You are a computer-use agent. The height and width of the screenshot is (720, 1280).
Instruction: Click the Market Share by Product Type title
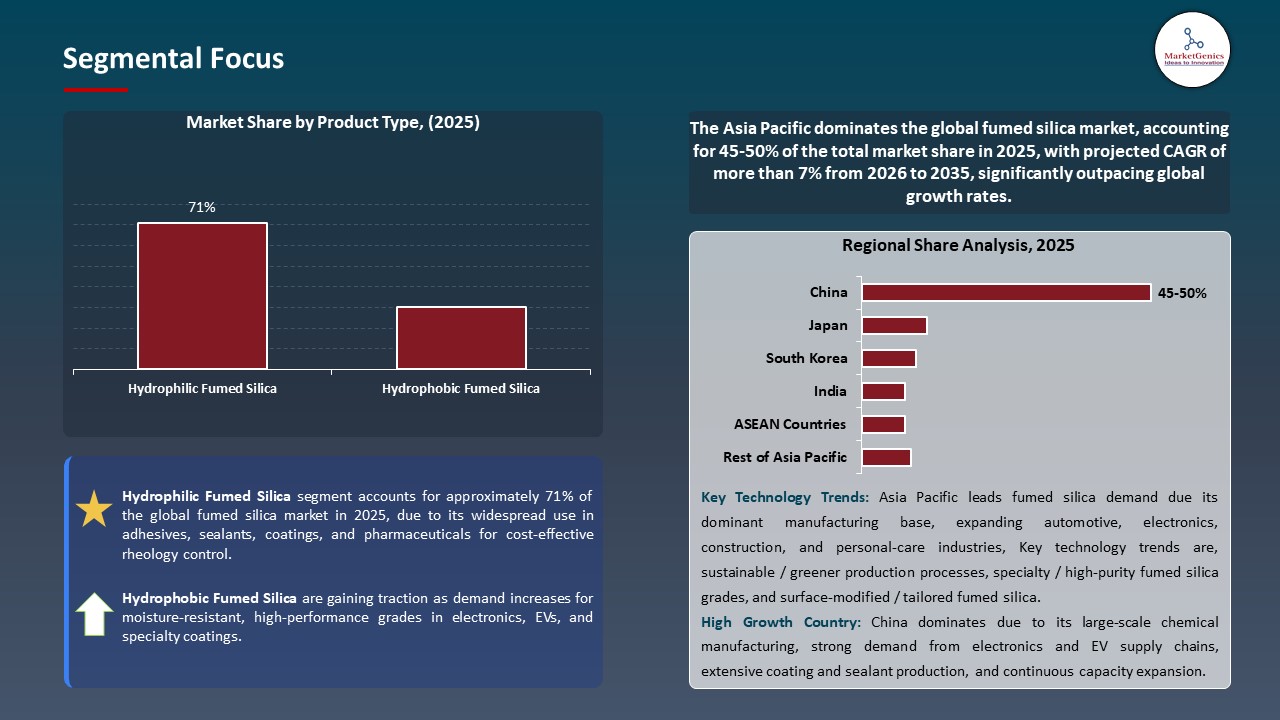tap(333, 122)
